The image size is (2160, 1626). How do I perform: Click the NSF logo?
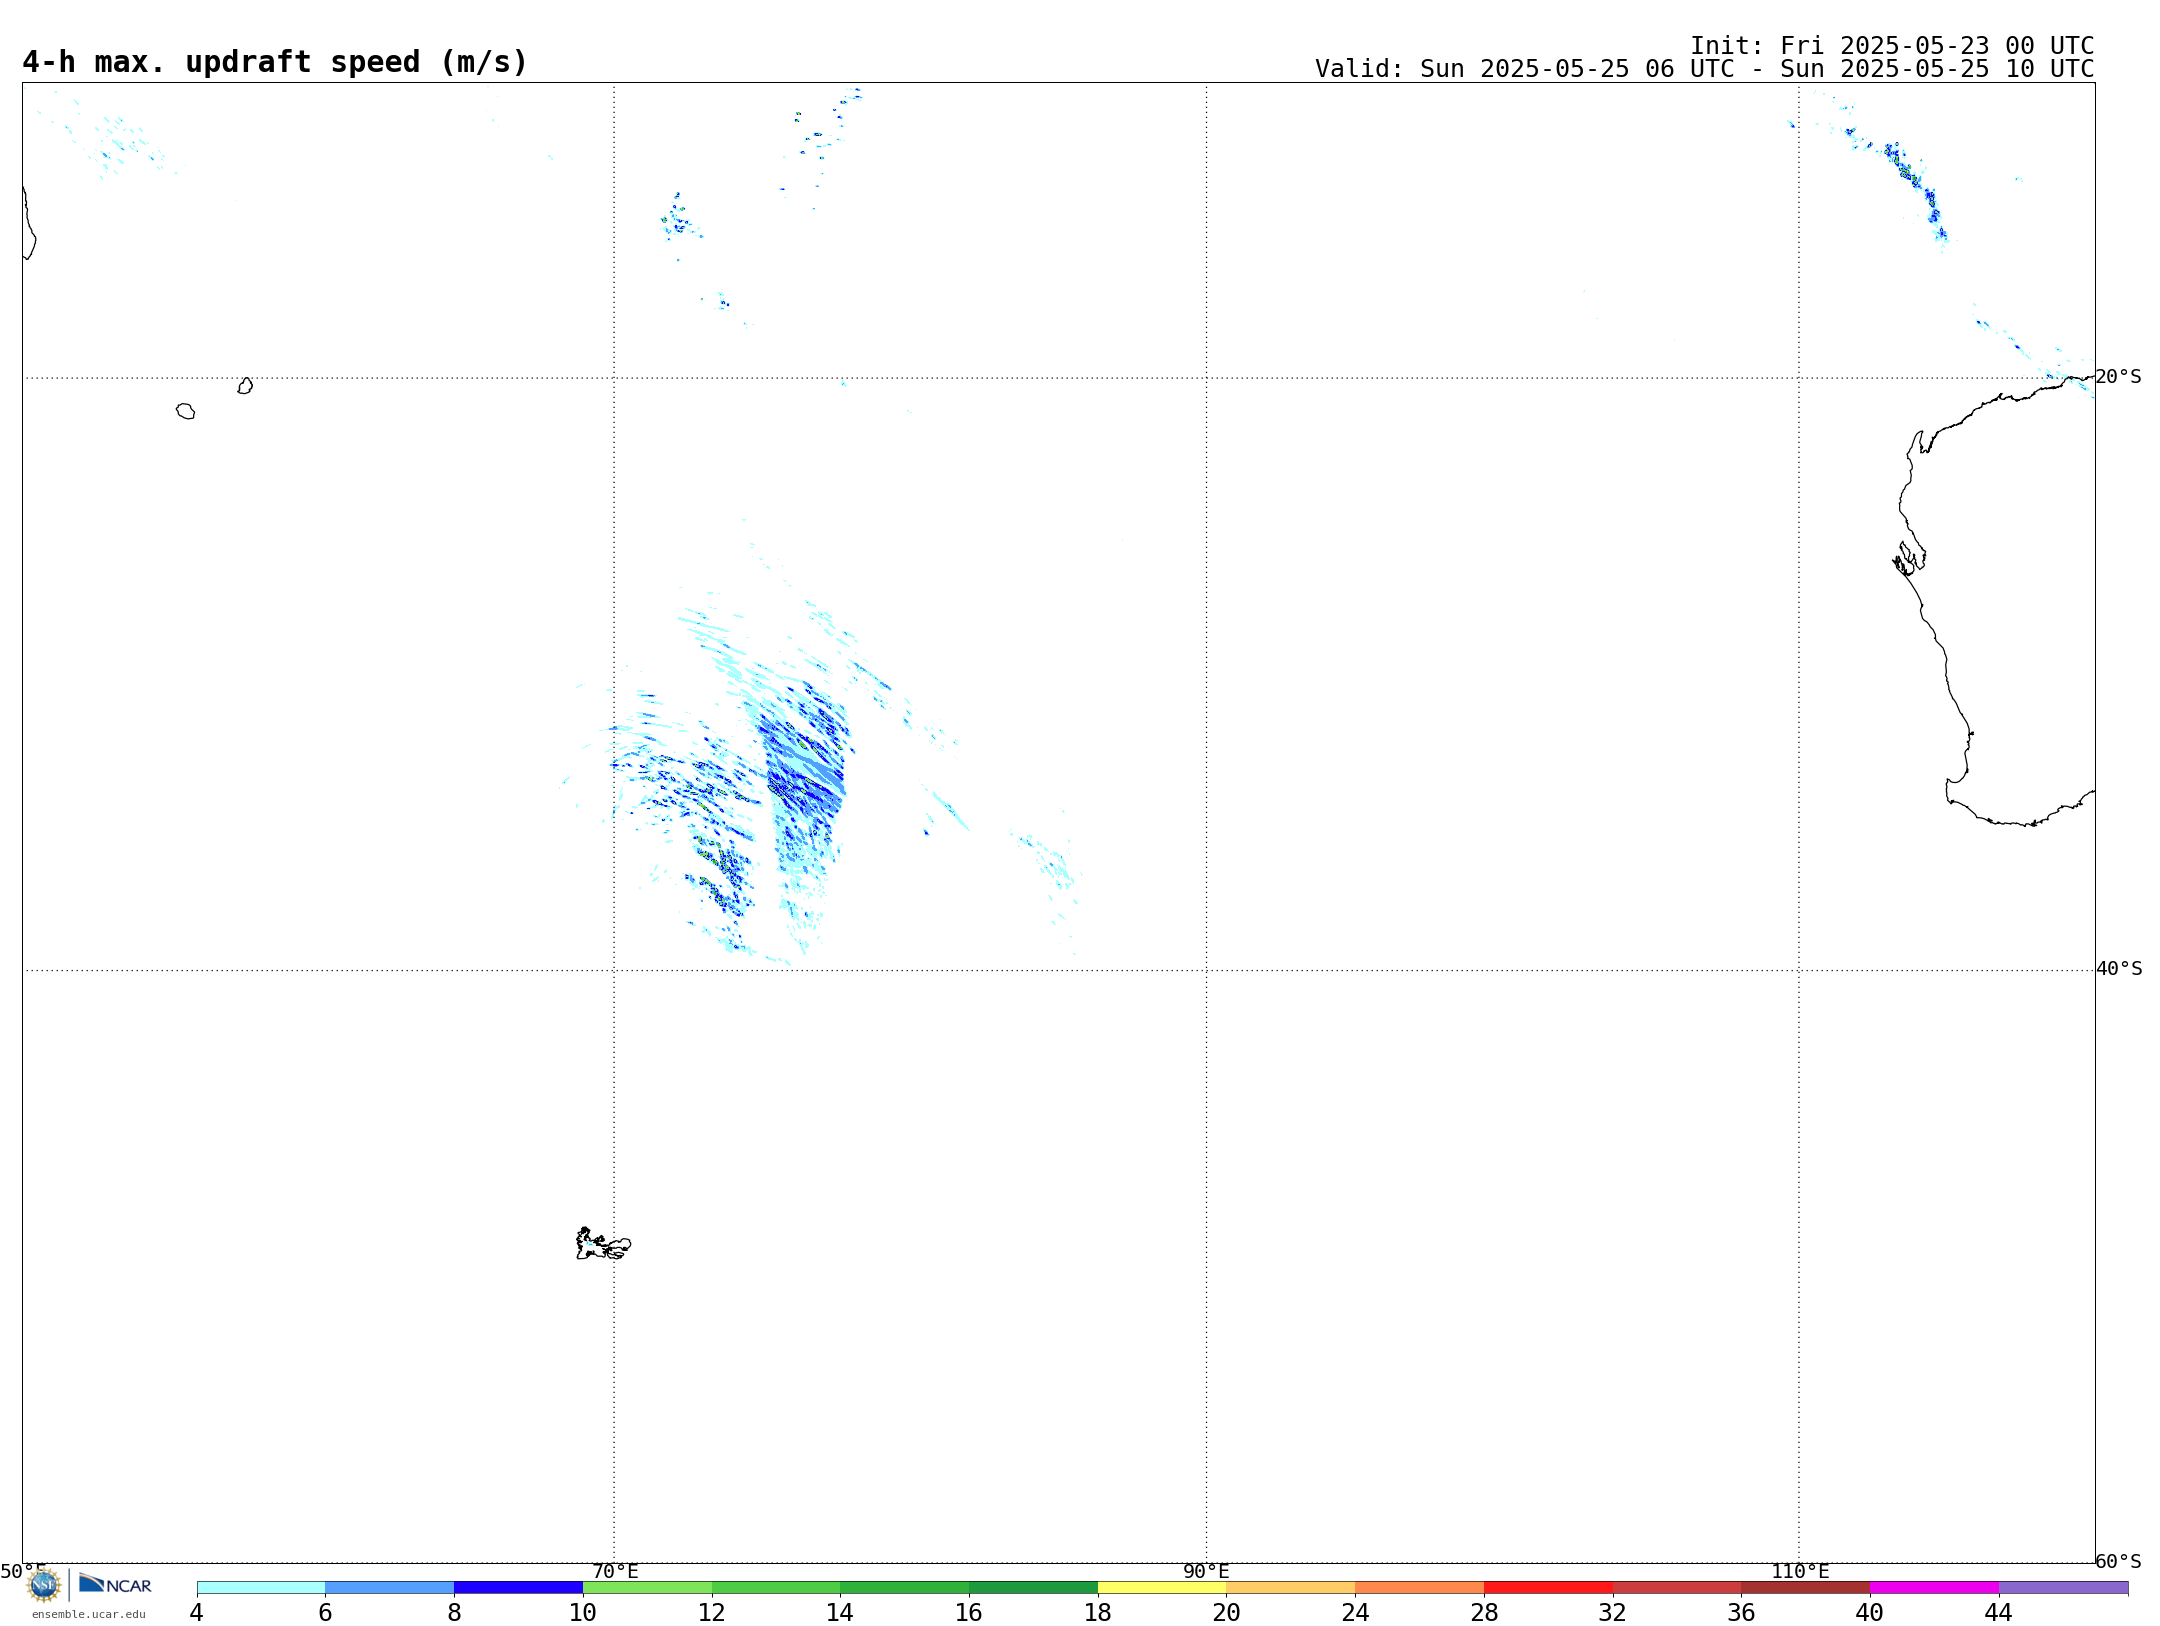[44, 1584]
